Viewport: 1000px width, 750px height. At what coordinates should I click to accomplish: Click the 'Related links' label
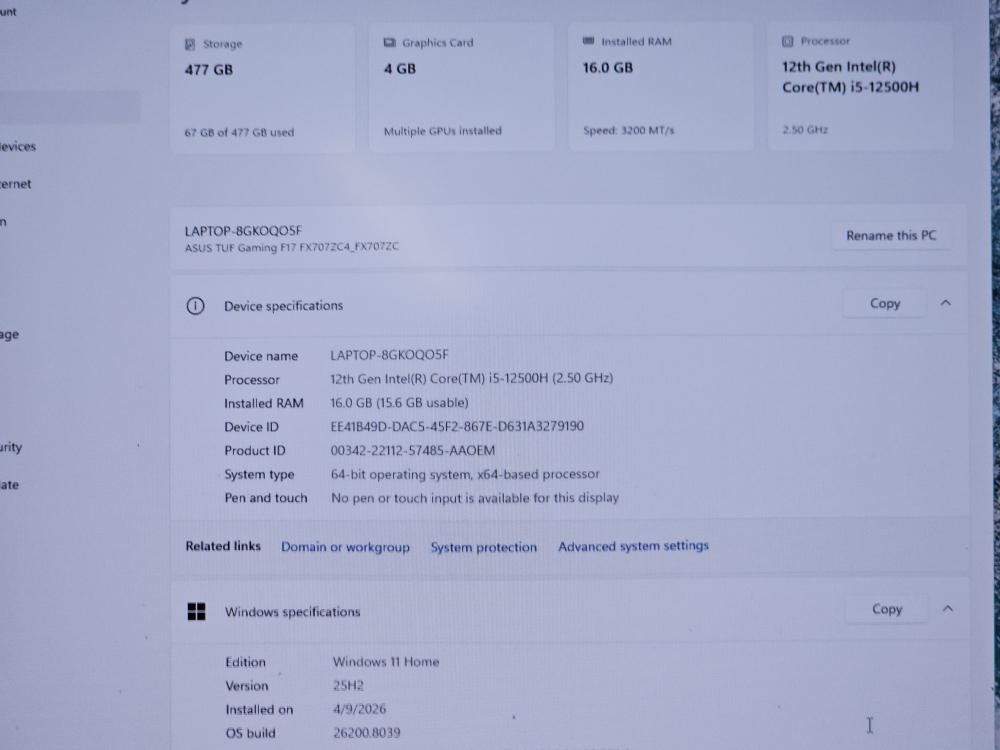pos(223,546)
